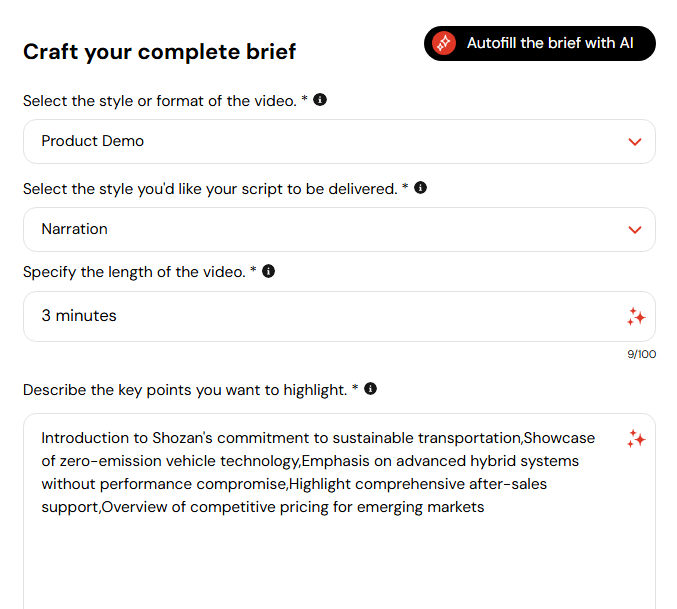Image resolution: width=677 pixels, height=609 pixels.
Task: Expand the Narration dropdown chevron
Action: click(635, 230)
